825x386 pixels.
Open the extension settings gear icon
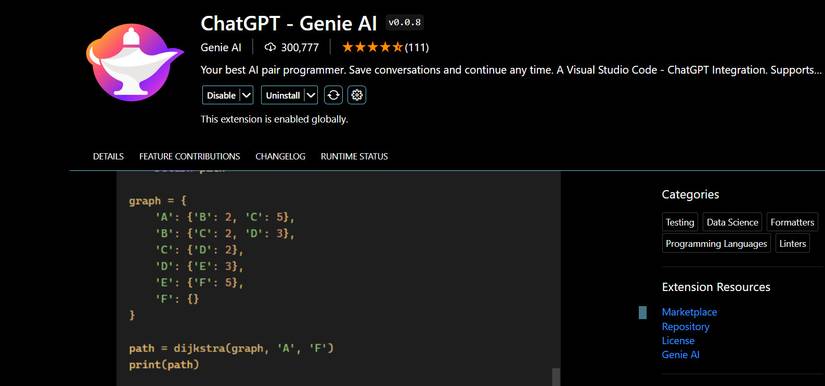pyautogui.click(x=357, y=95)
